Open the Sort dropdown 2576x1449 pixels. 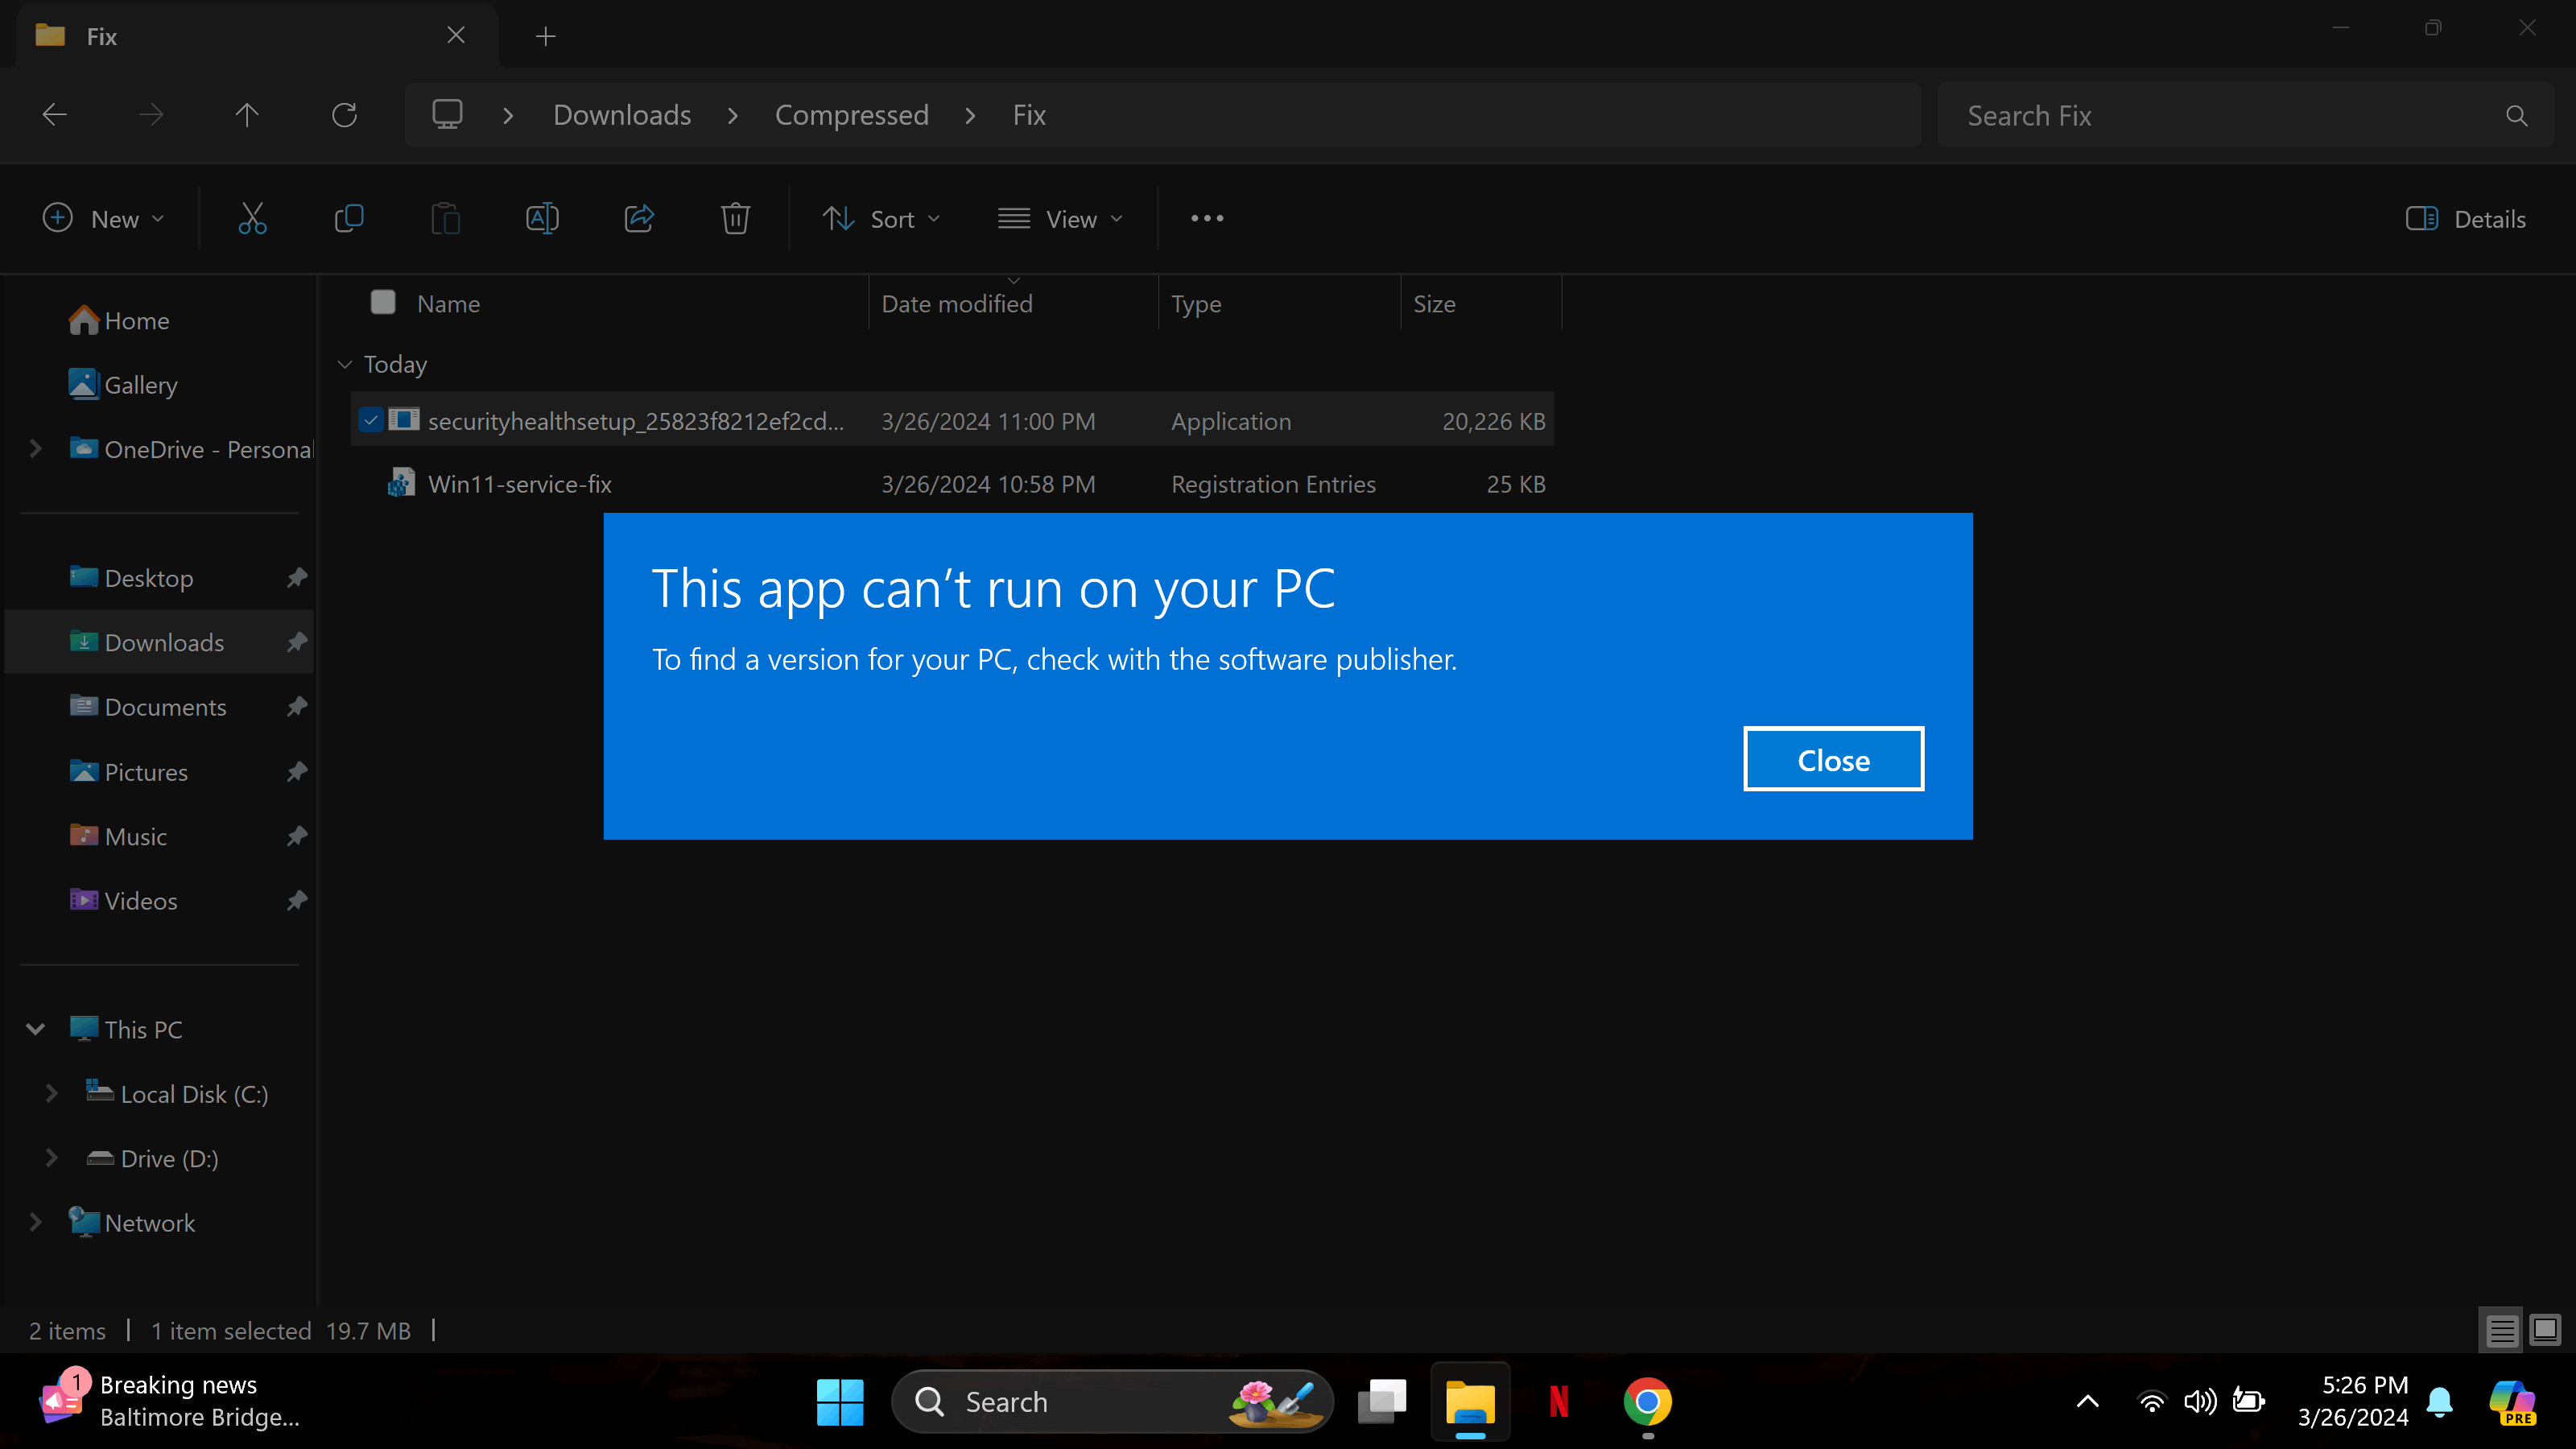click(880, 218)
